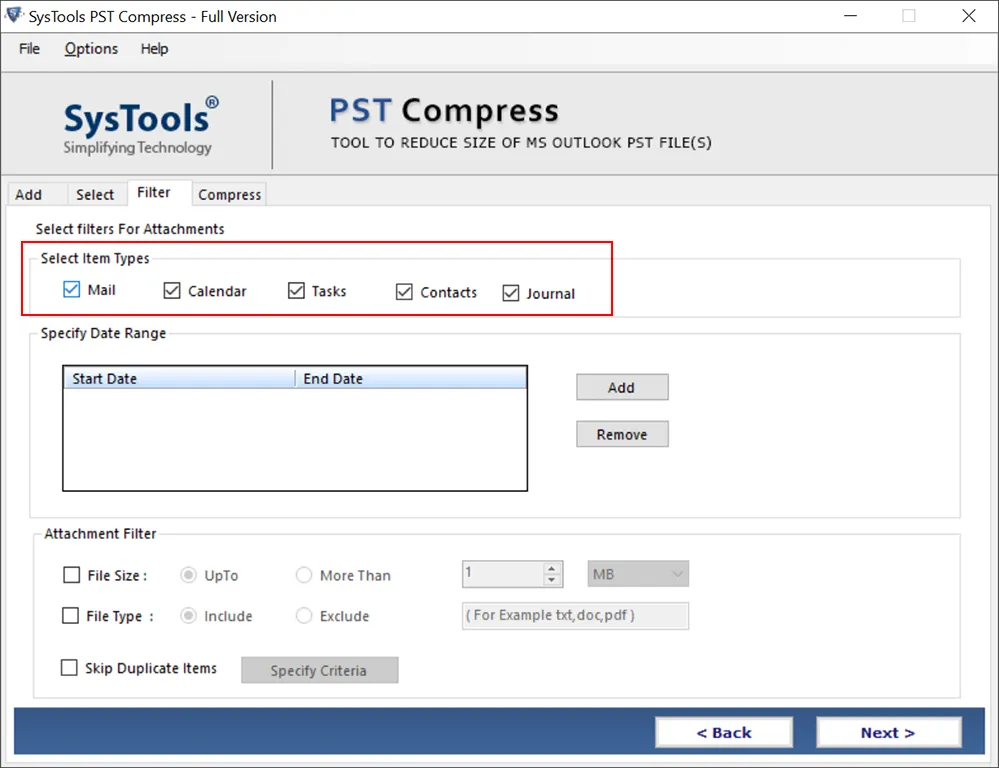The height and width of the screenshot is (768, 999).
Task: Close the PST Compress window
Action: coord(968,16)
